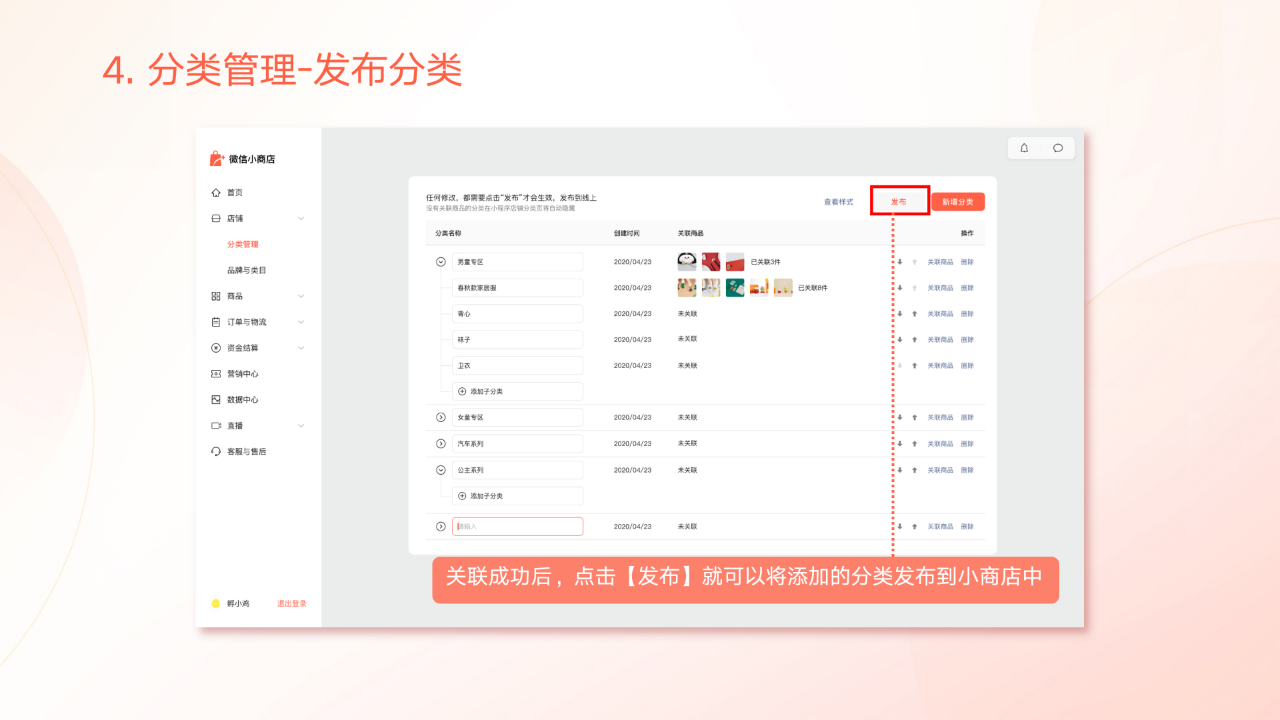
Task: Click the house icon beside 首页
Action: point(215,192)
